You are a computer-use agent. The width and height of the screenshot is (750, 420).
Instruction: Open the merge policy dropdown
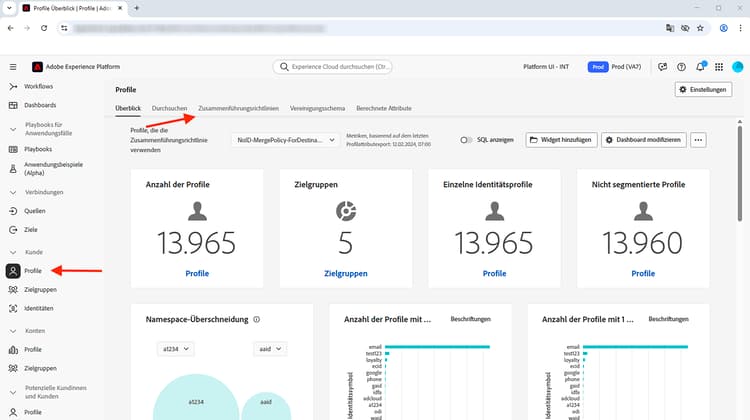pos(286,140)
